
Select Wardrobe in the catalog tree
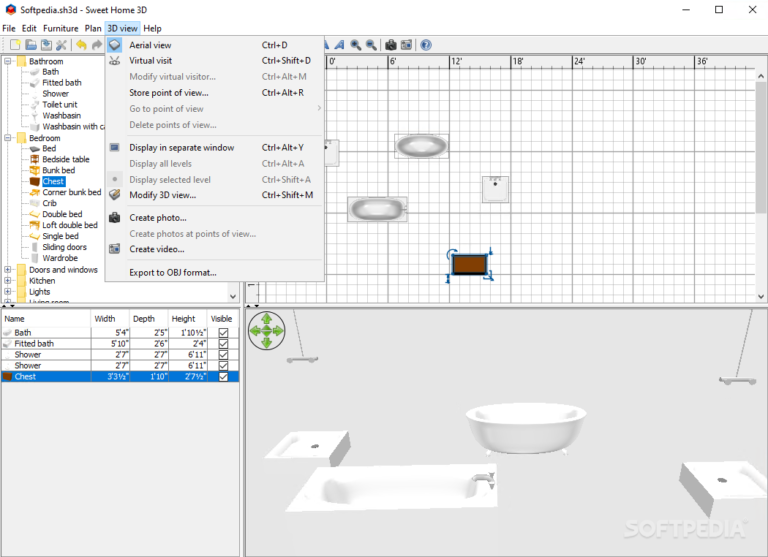pos(60,258)
